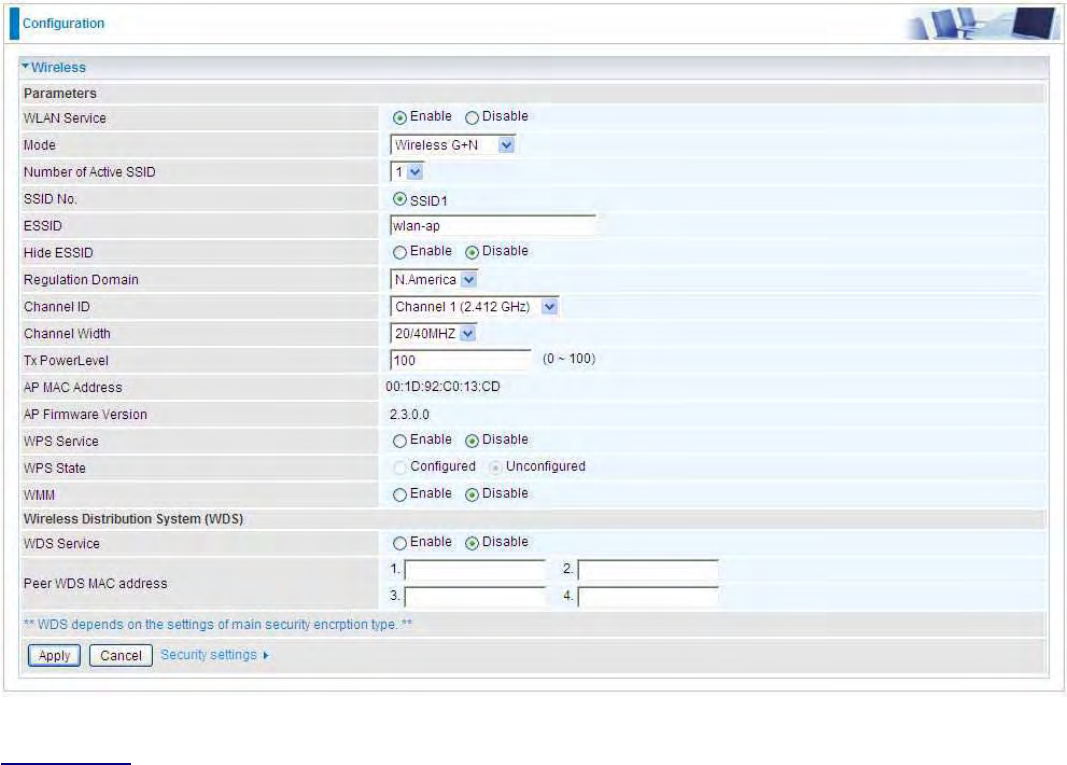Image resolution: width=1067 pixels, height=765 pixels.
Task: Enable WPS Service radio button
Action: click(x=399, y=441)
